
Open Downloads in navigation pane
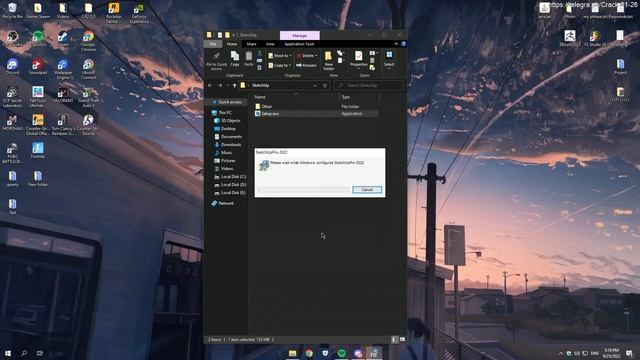[228, 145]
